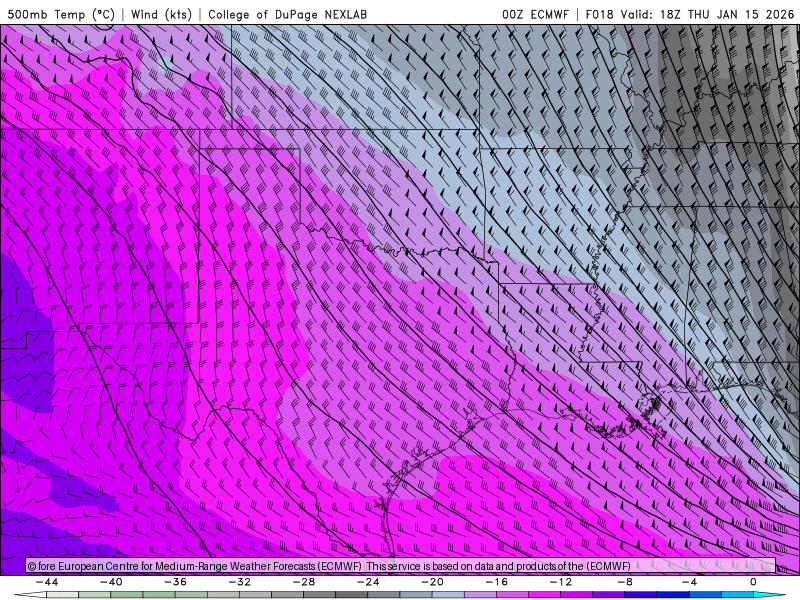Click the dark gray colorbar segment left of -24
The height and width of the screenshot is (600, 800).
(x=352, y=596)
